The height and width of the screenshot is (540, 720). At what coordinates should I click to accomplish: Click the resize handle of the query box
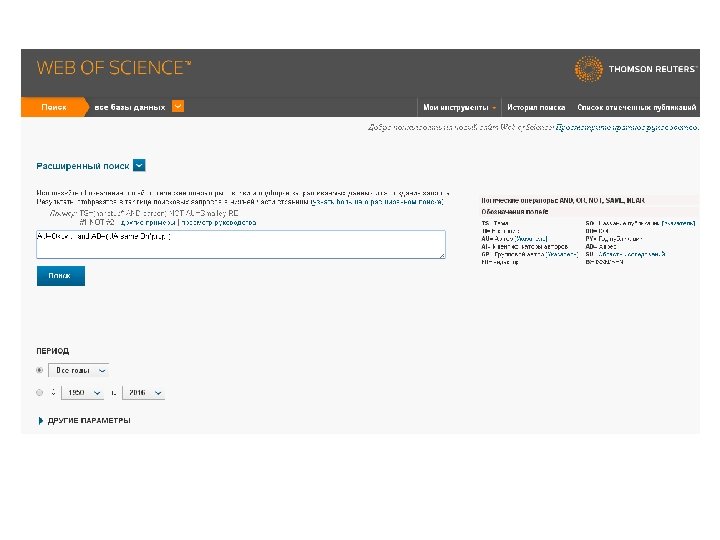tap(442, 255)
